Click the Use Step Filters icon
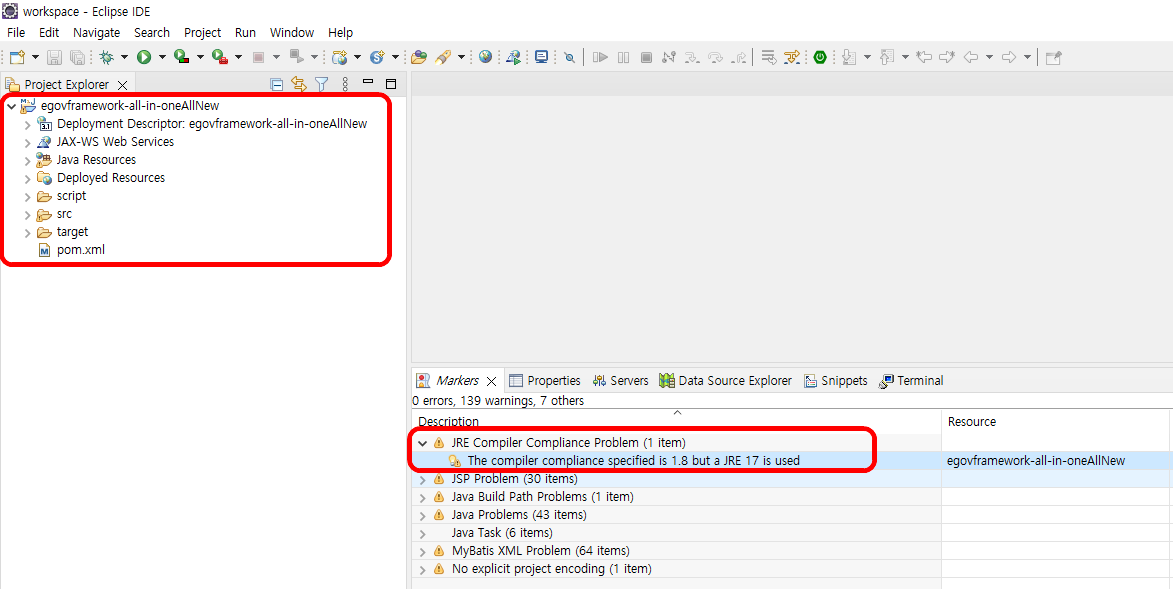The height and width of the screenshot is (589, 1173). tap(791, 57)
